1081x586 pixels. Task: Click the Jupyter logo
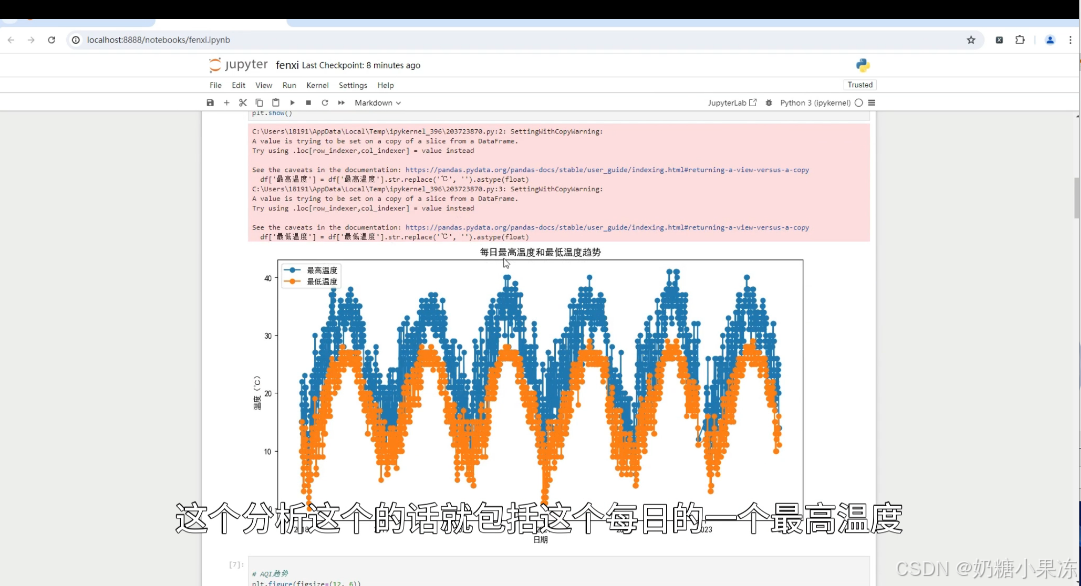coord(238,65)
